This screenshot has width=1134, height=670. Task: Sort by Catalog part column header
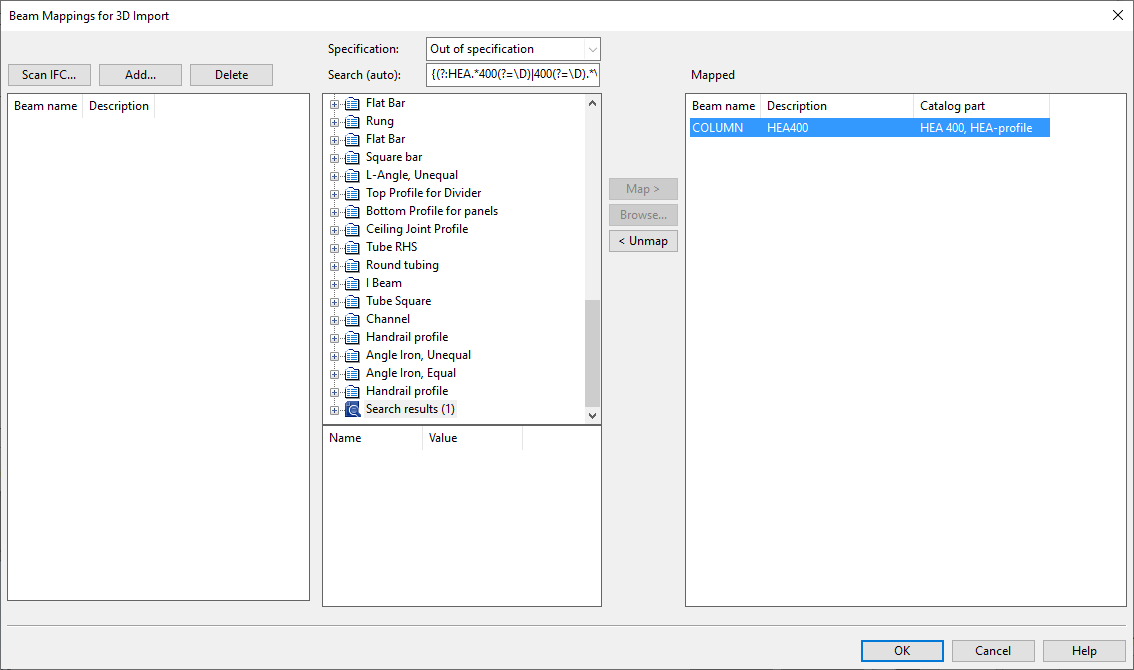tap(980, 106)
